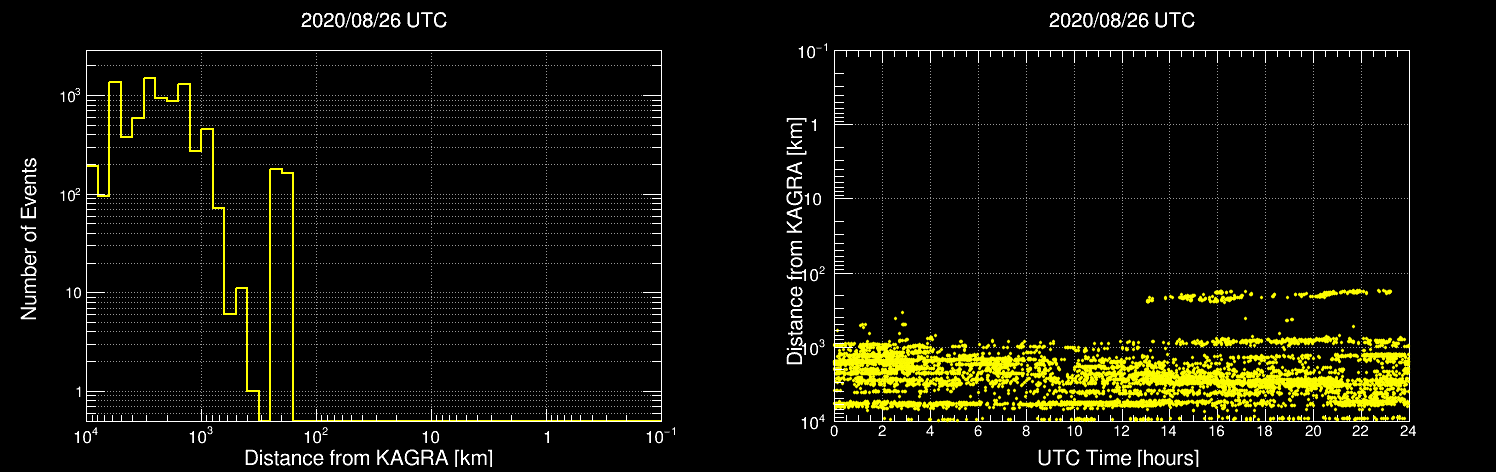Click the 0 hour tick on UTC Time axis
The height and width of the screenshot is (472, 1496).
(x=834, y=432)
